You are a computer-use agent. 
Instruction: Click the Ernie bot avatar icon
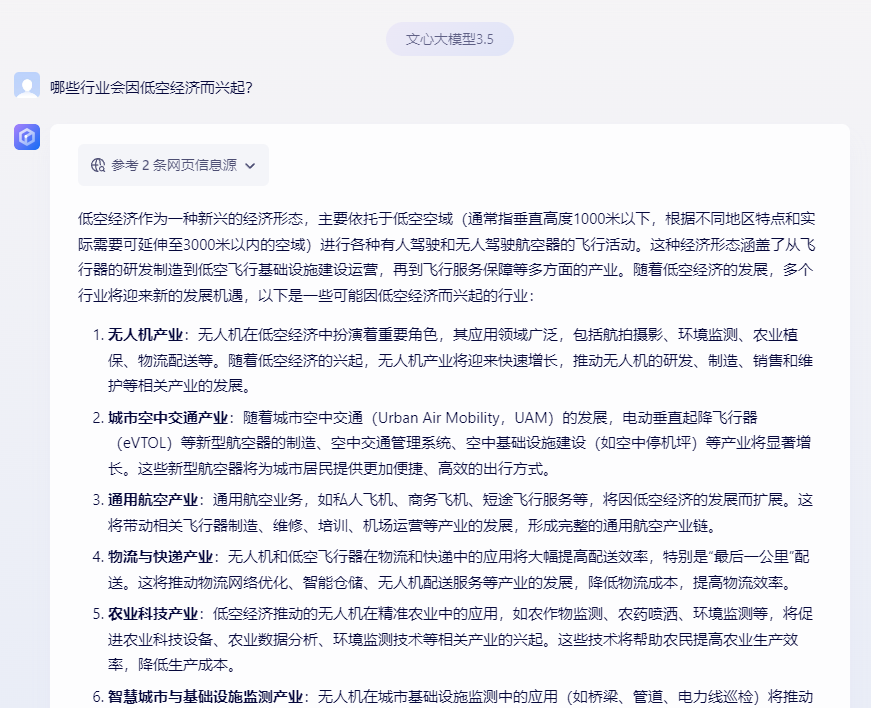(27, 137)
